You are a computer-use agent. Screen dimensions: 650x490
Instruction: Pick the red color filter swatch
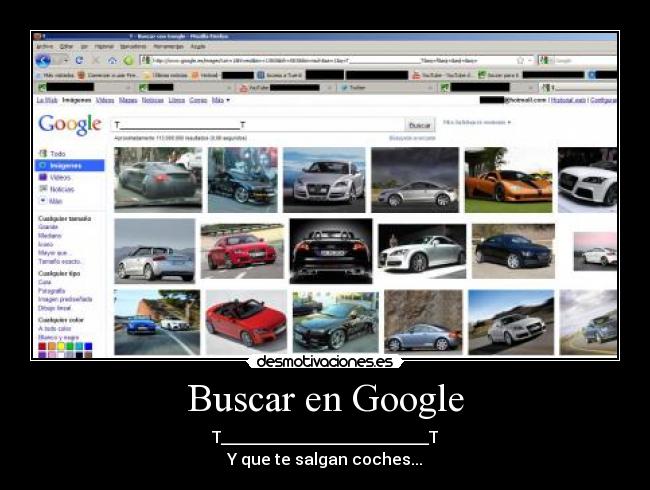tap(42, 347)
